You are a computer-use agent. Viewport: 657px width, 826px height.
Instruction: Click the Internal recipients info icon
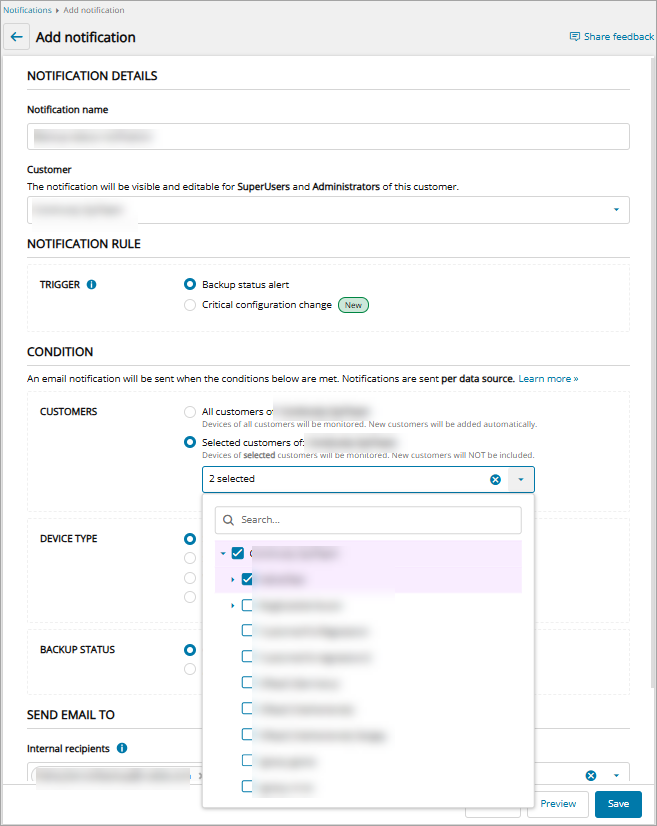122,748
